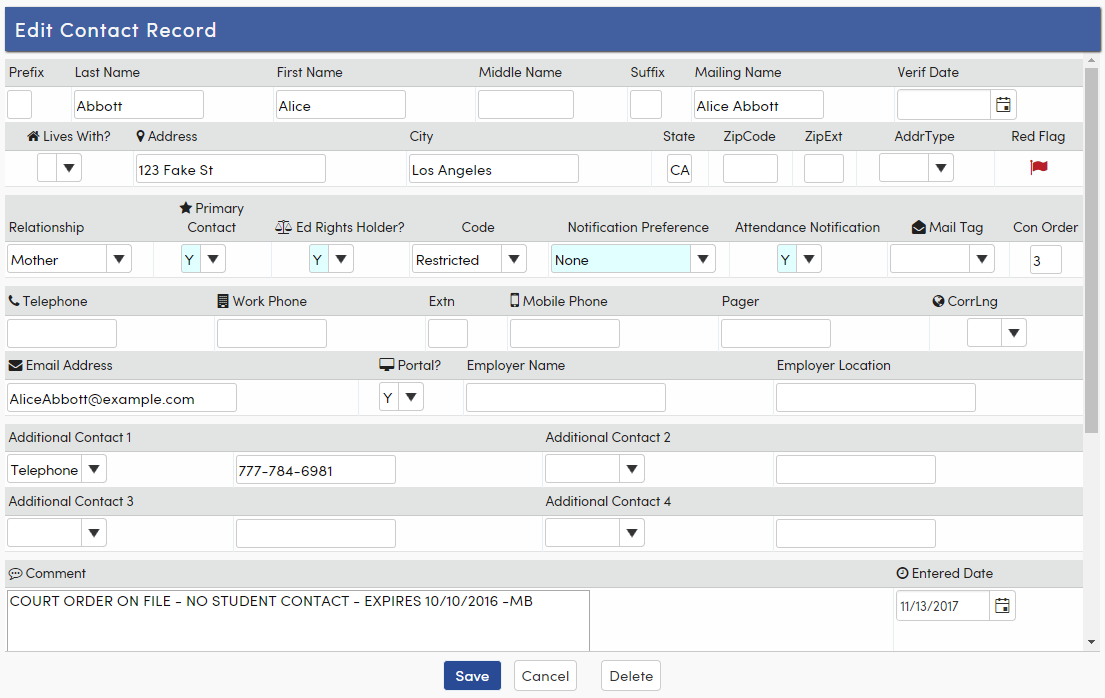Change the Attendance Notification Y setting

(808, 258)
